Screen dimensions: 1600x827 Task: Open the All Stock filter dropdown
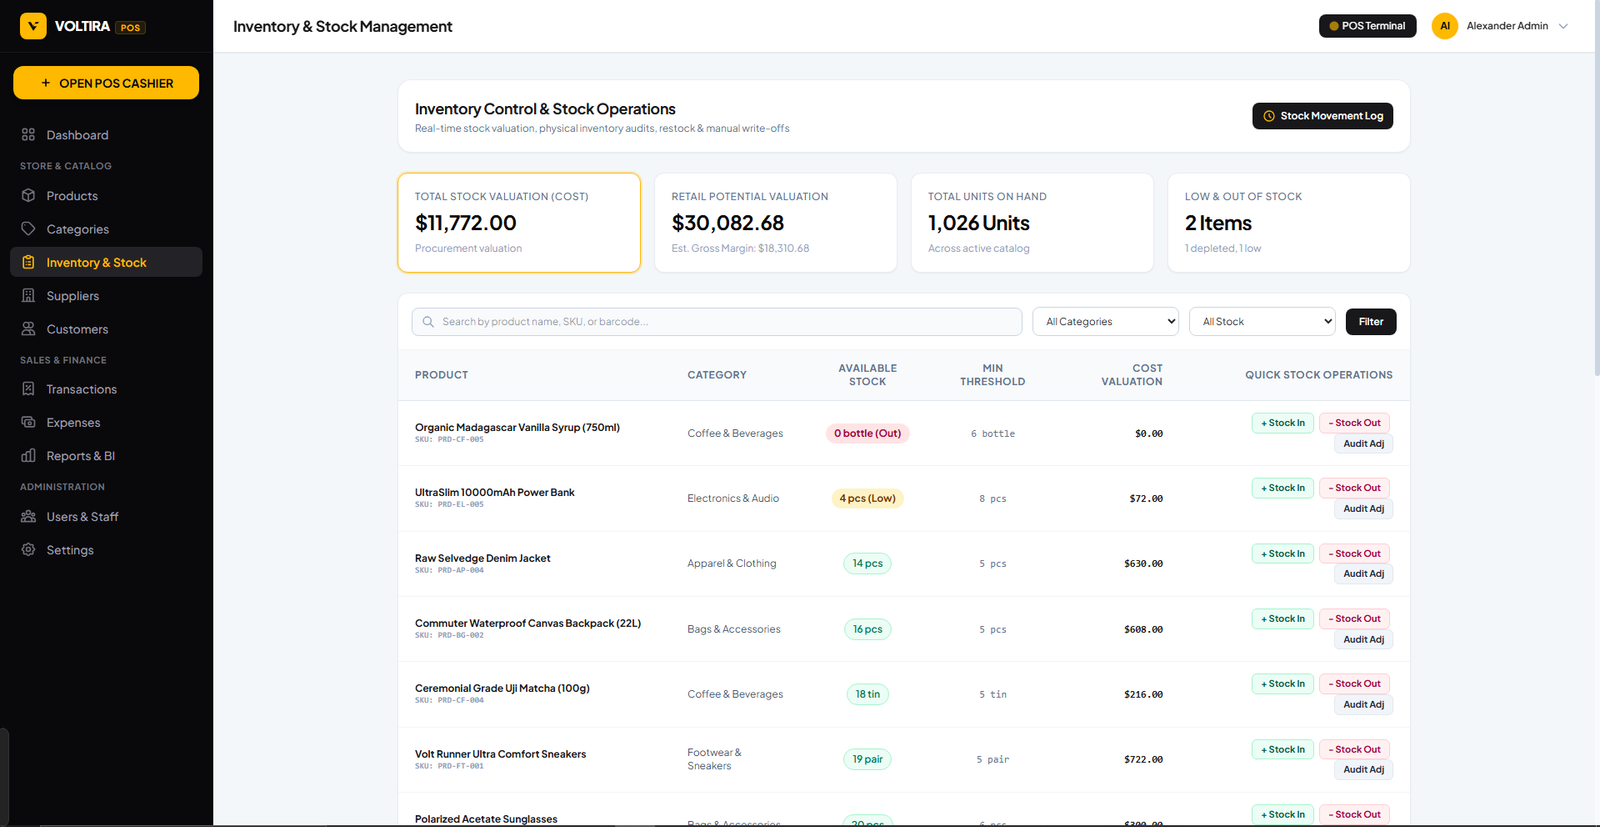click(x=1263, y=322)
